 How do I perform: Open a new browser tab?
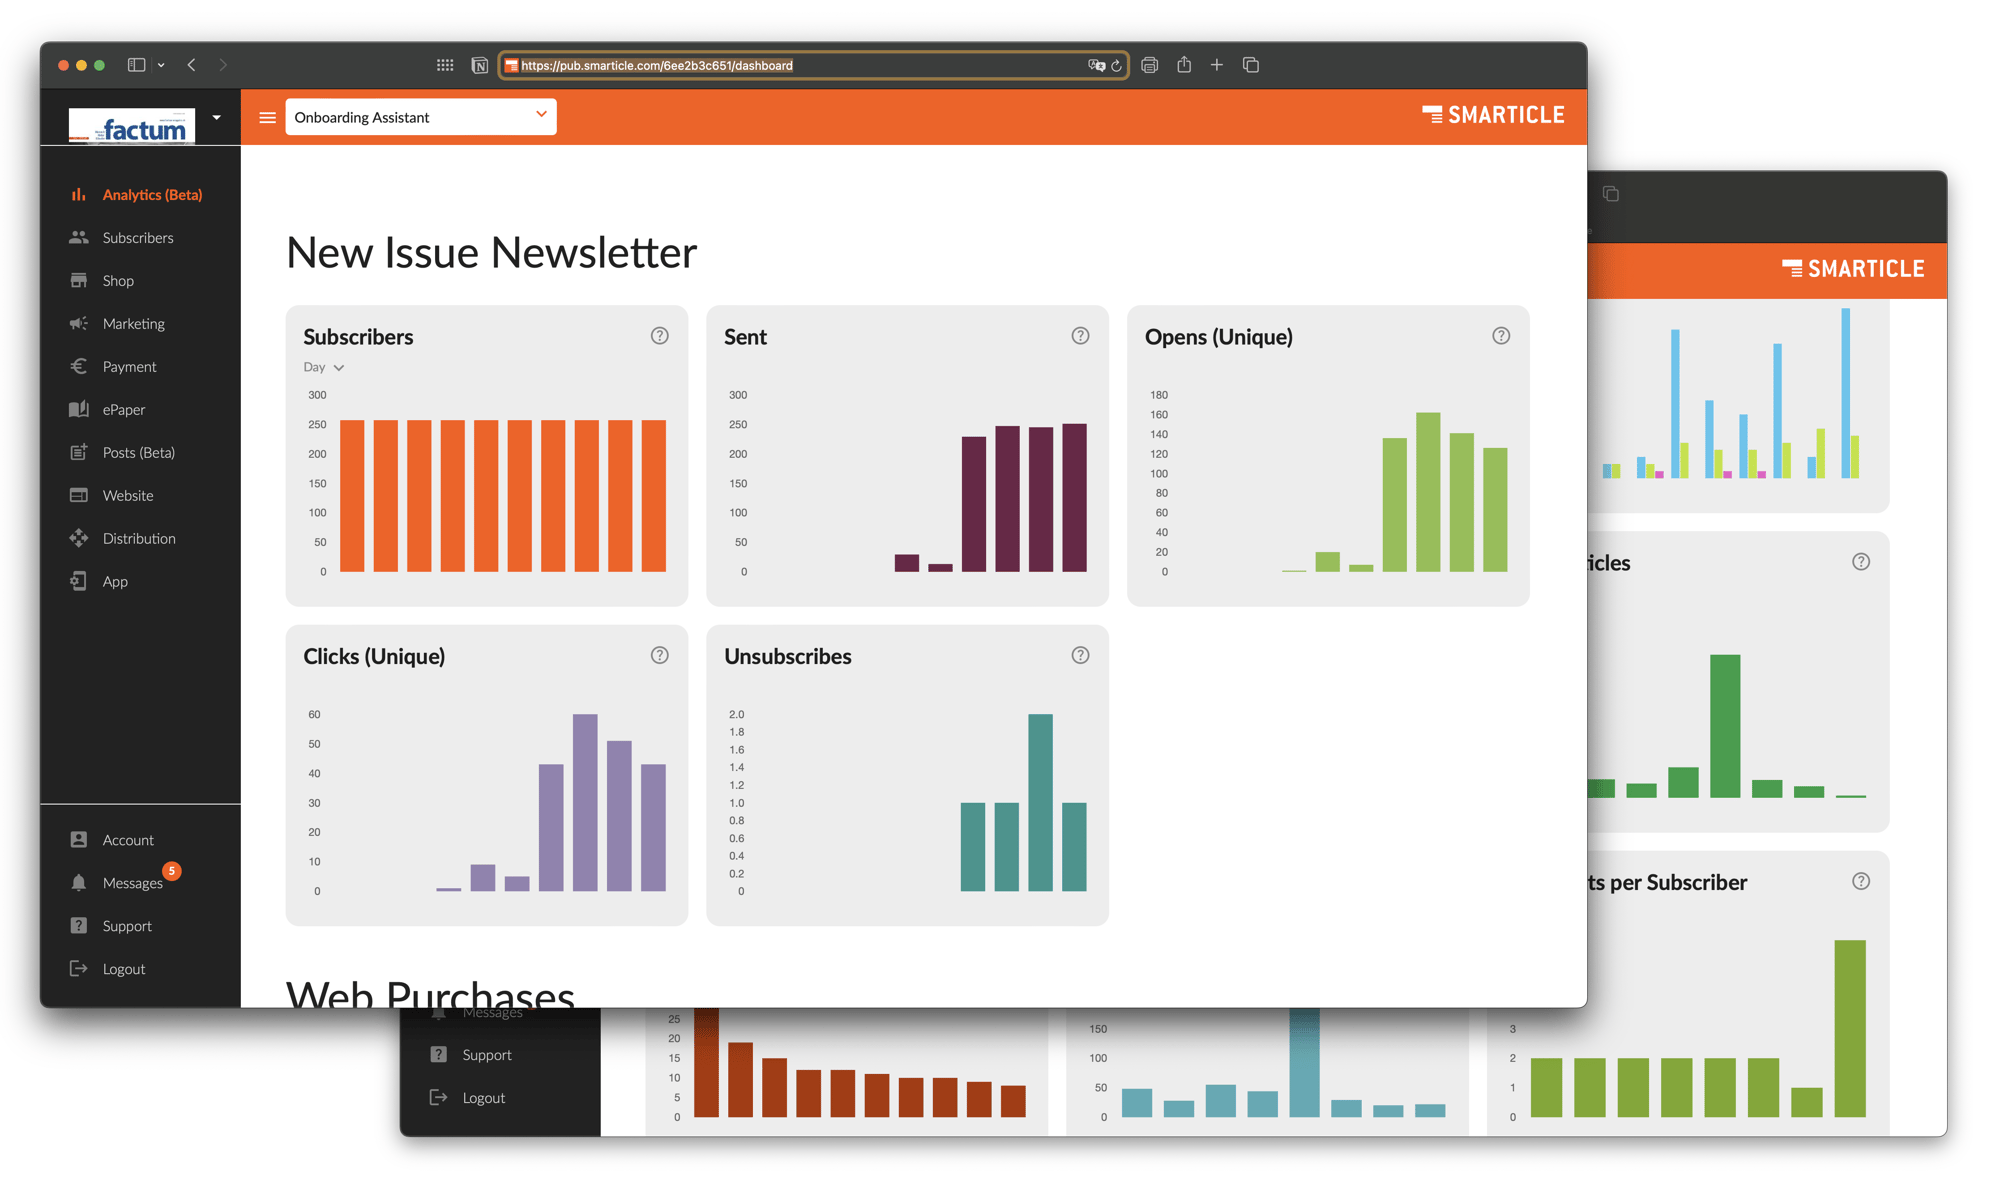point(1217,65)
